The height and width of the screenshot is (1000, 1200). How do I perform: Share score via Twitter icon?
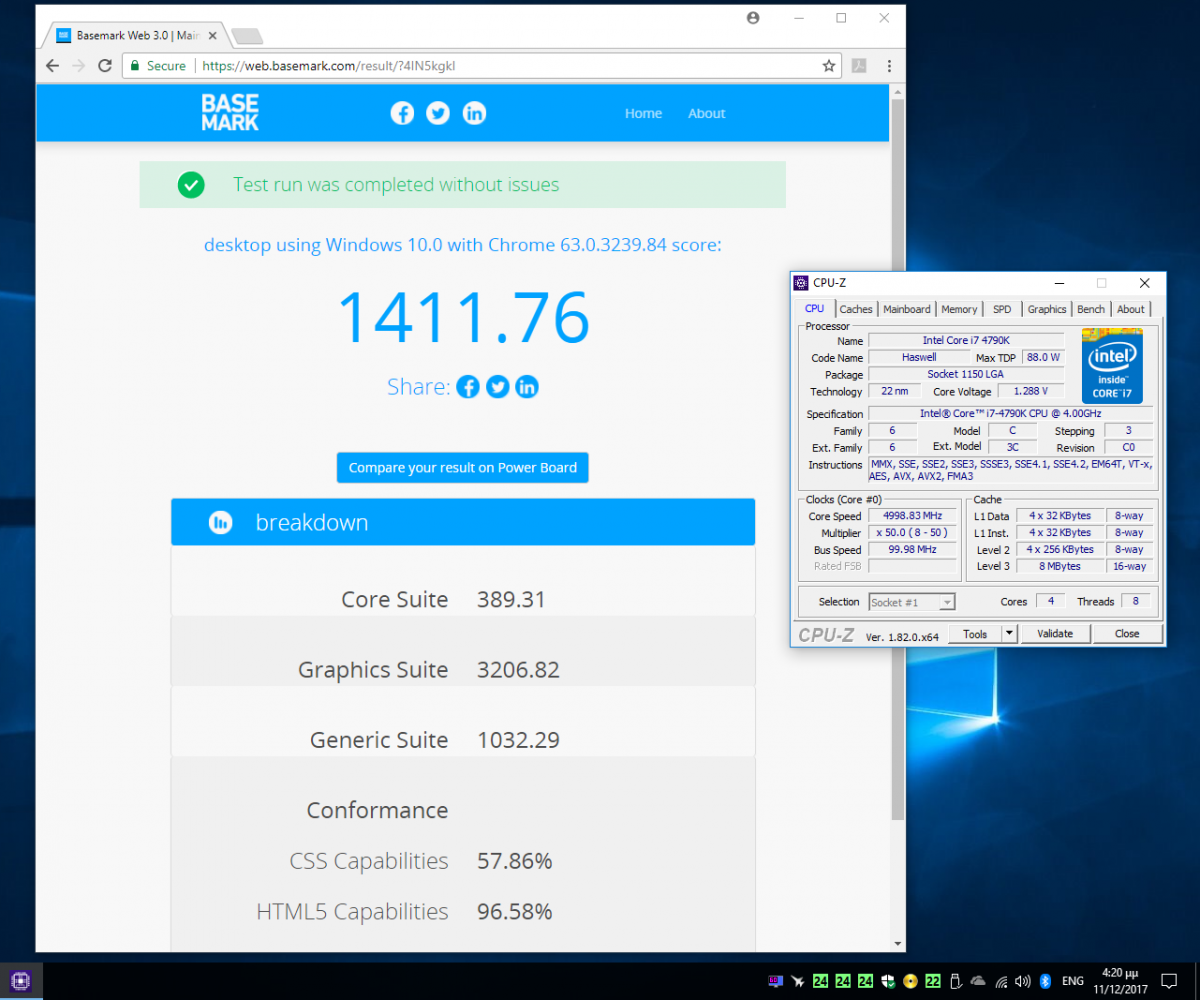click(x=498, y=387)
